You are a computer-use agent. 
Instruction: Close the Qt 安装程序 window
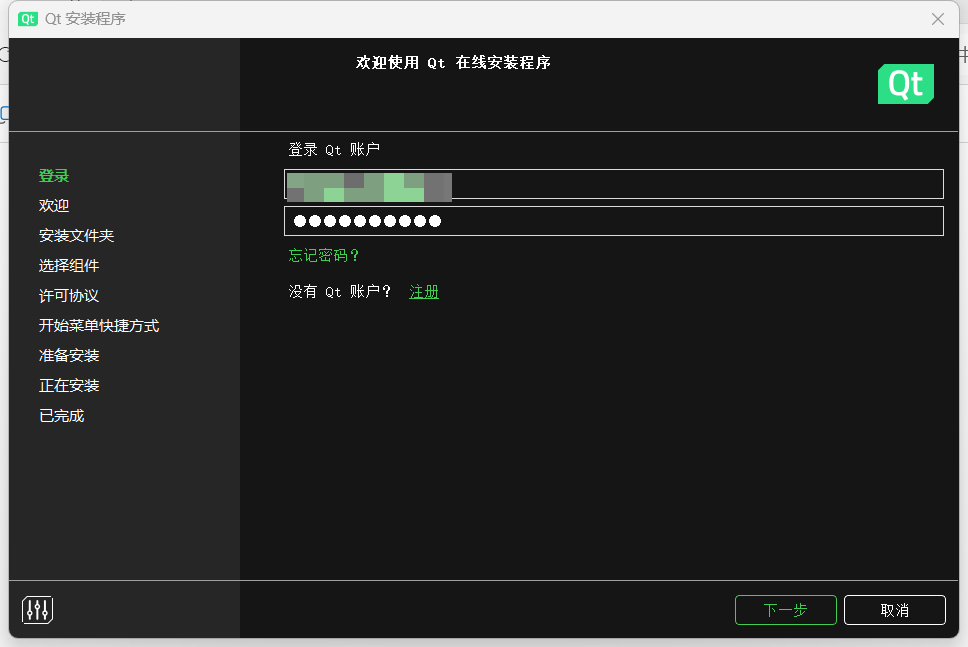(x=938, y=19)
